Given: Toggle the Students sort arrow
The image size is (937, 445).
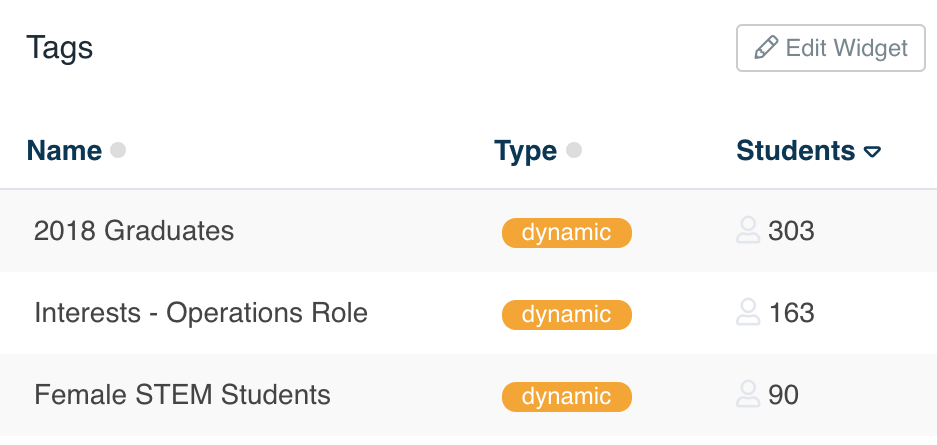Looking at the screenshot, I should [x=872, y=152].
